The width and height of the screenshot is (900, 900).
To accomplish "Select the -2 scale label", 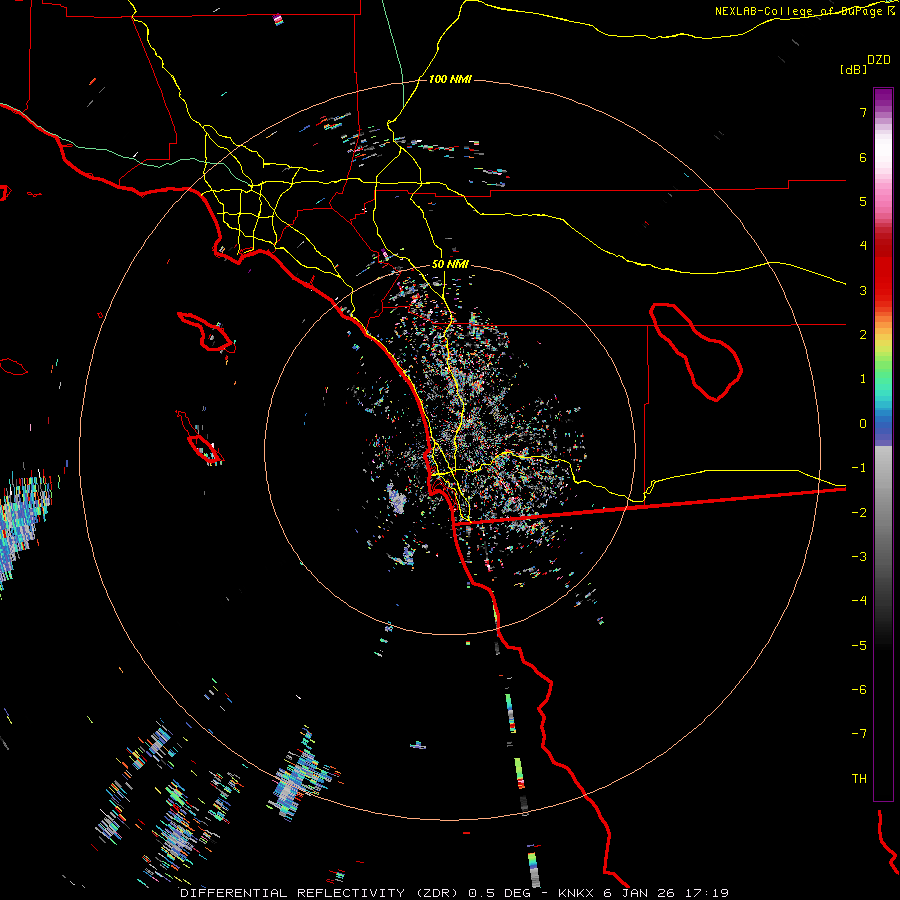I will tap(859, 512).
